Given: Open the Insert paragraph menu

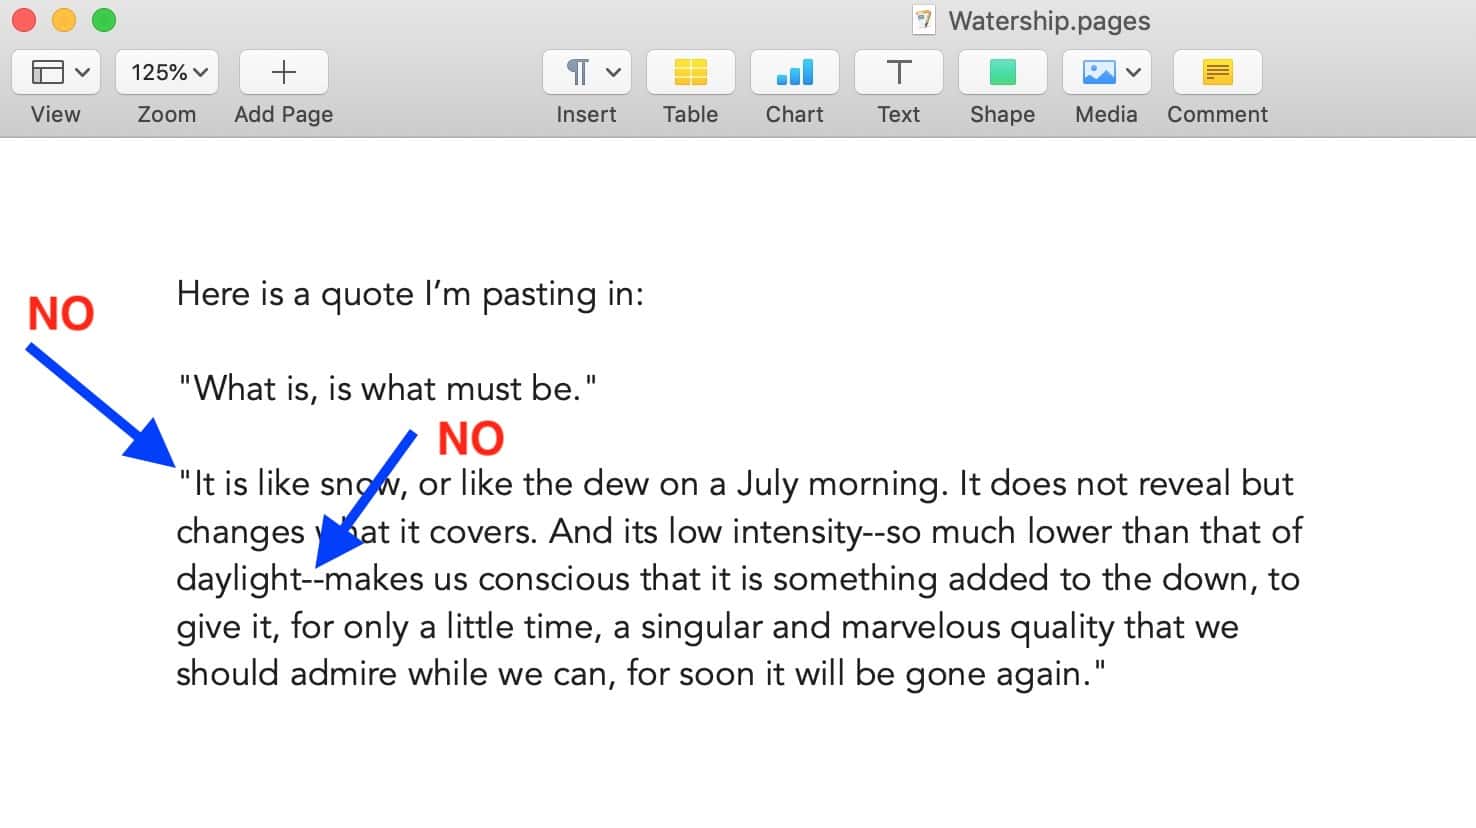Looking at the screenshot, I should point(587,72).
